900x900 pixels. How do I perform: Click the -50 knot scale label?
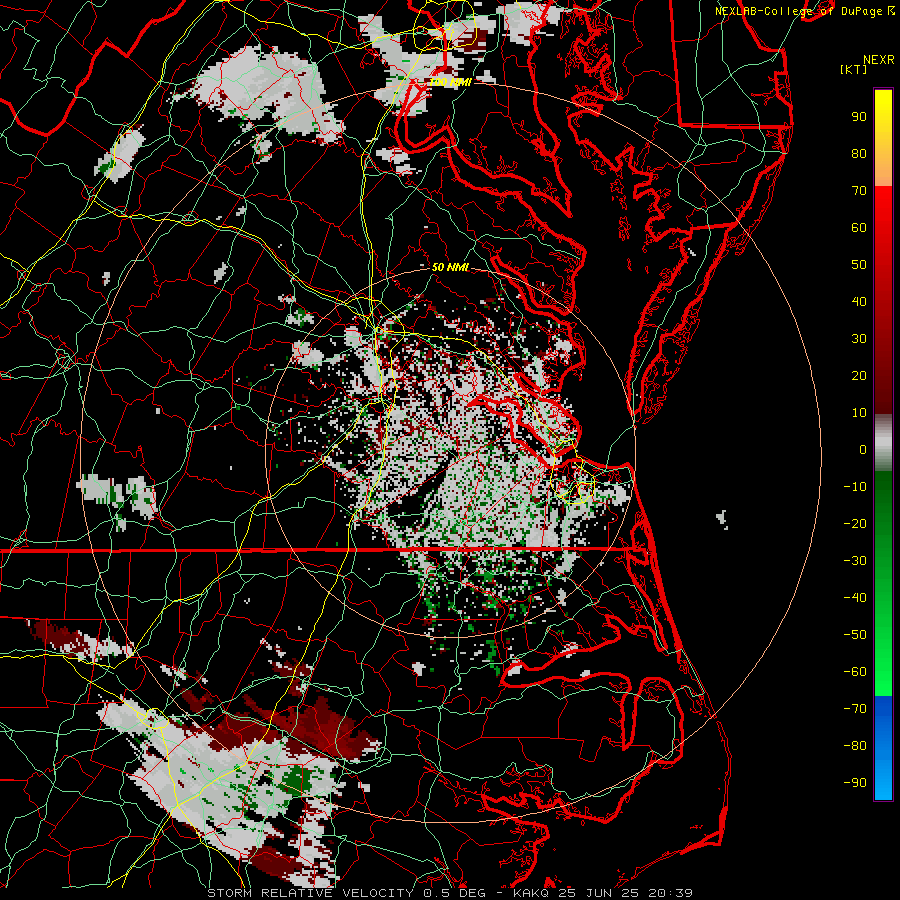point(855,635)
